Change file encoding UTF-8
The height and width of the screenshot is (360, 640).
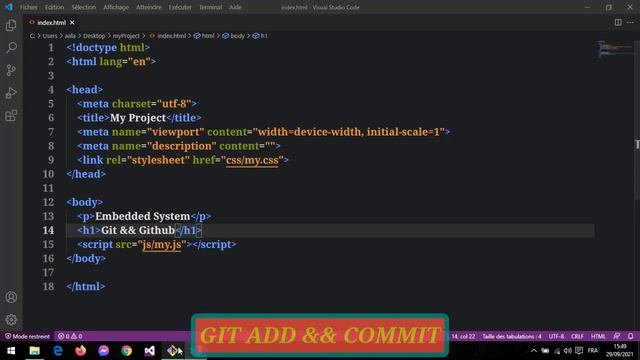coord(556,336)
